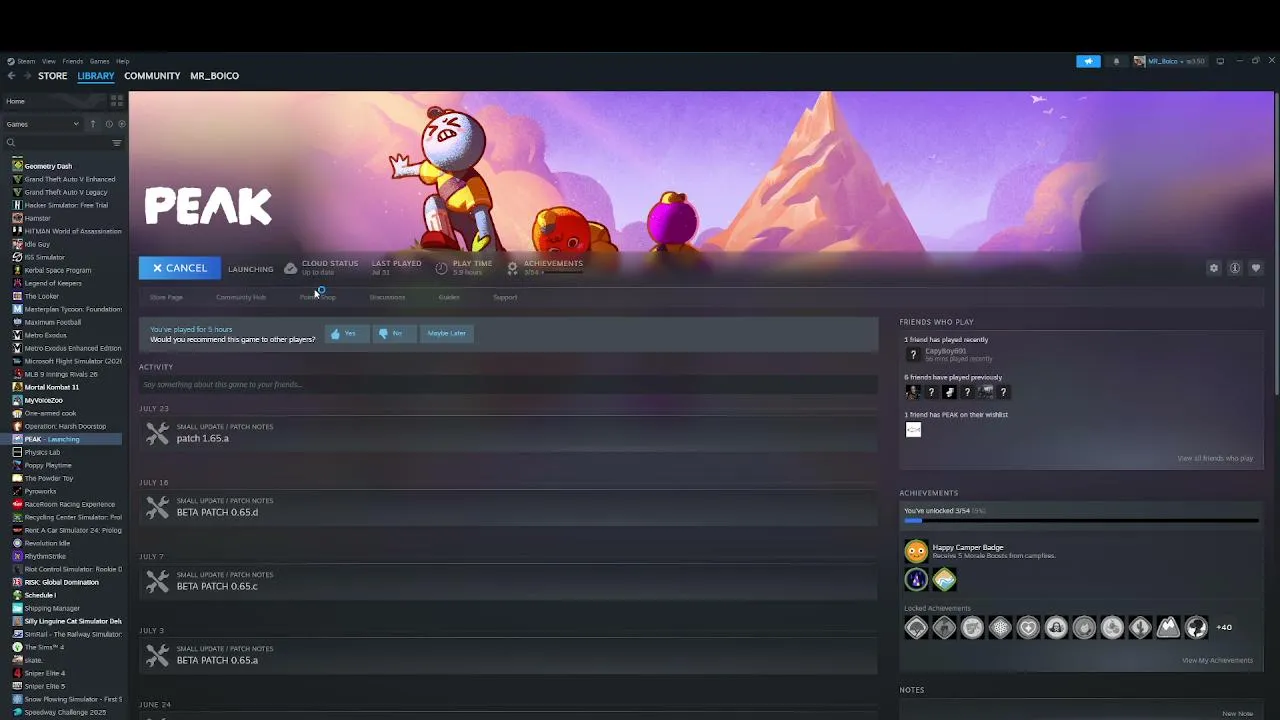Cancel the PEAK launch
The height and width of the screenshot is (720, 1280).
click(x=180, y=268)
